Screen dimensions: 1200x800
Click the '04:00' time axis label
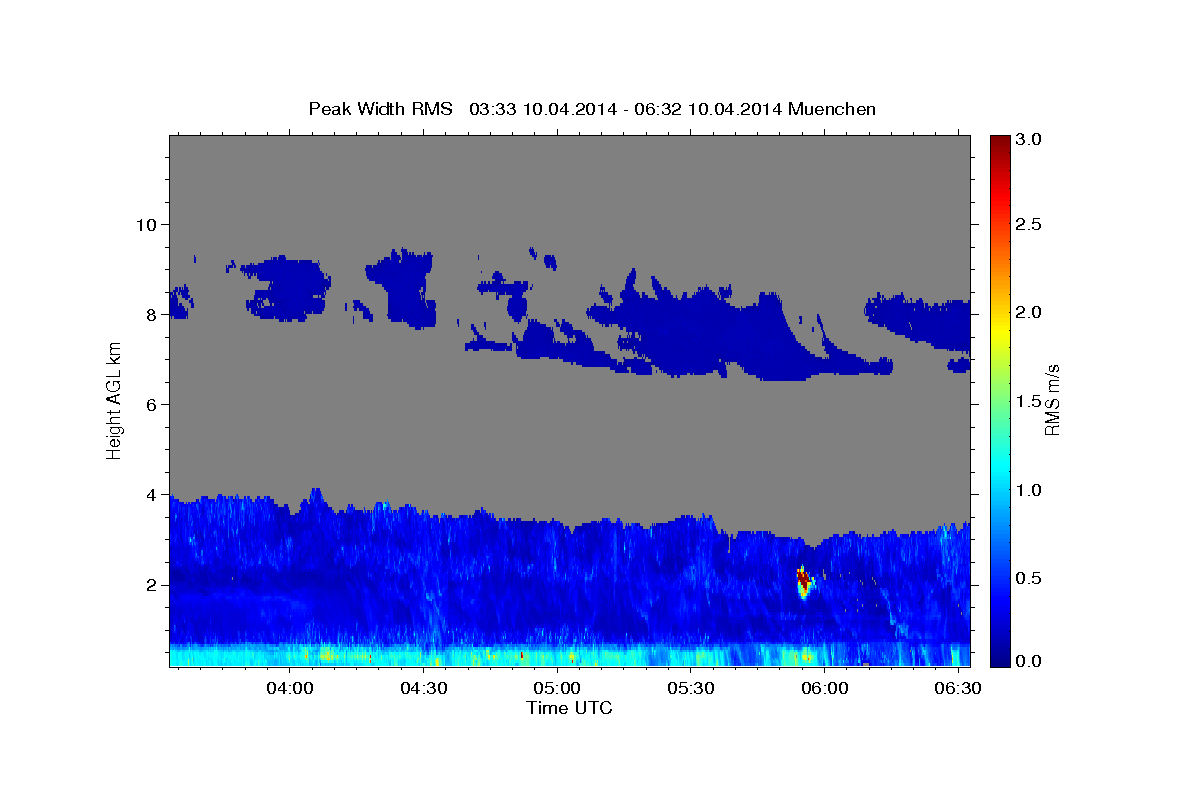point(290,689)
